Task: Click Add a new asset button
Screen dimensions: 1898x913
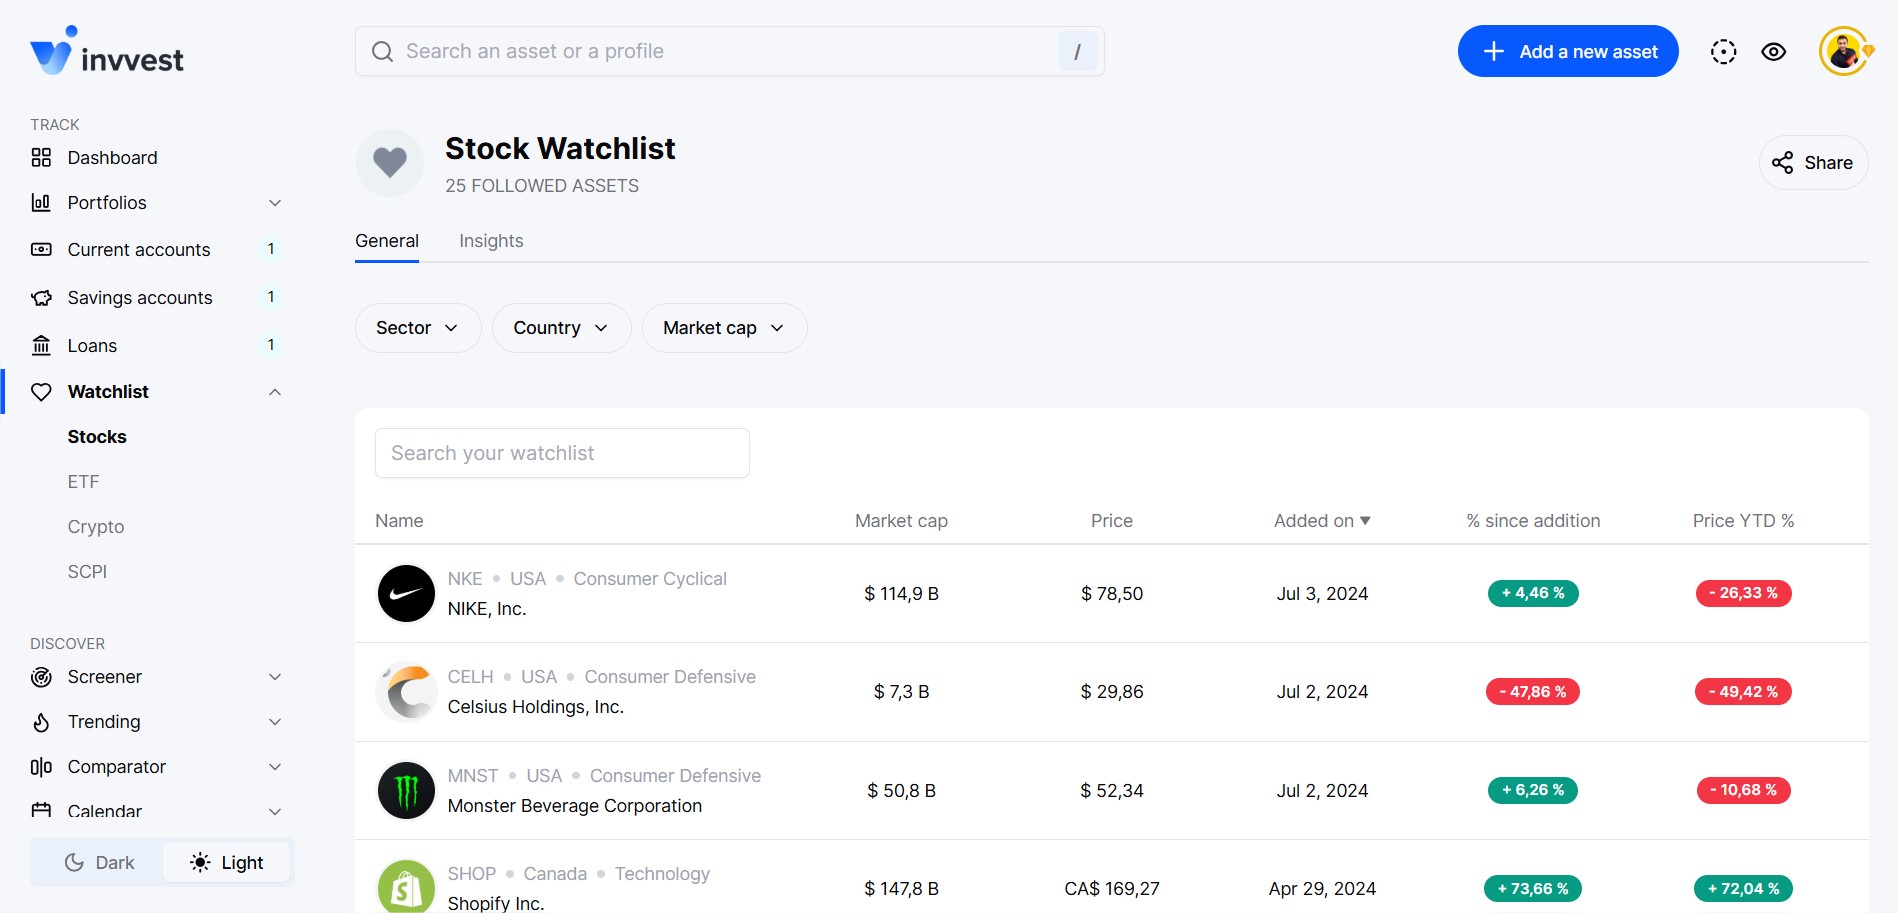Action: click(x=1568, y=51)
